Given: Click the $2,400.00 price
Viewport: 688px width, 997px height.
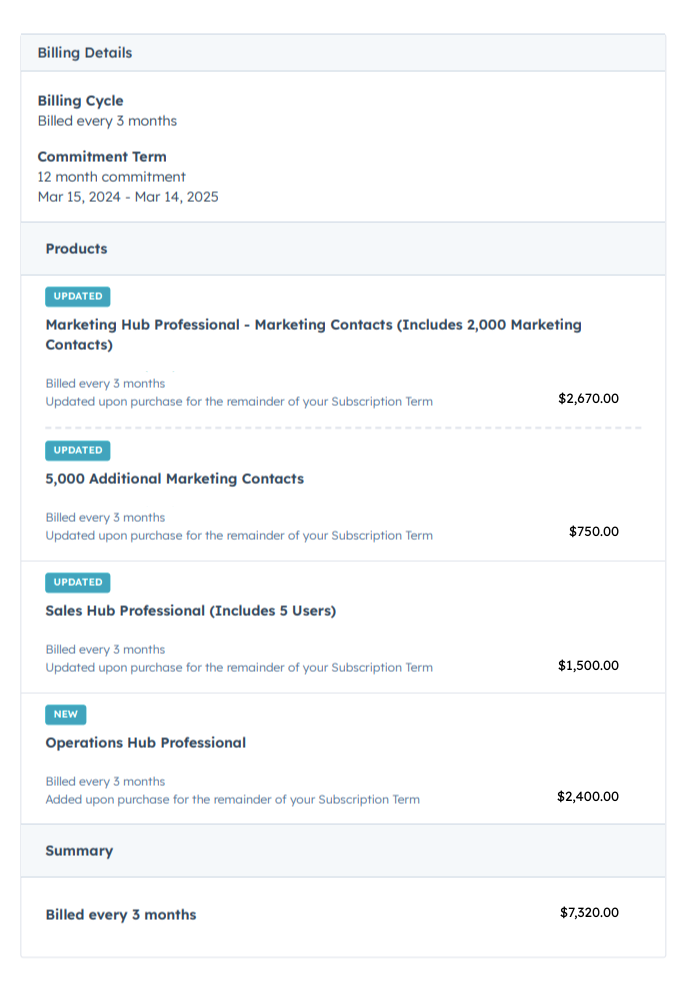Looking at the screenshot, I should pyautogui.click(x=588, y=797).
